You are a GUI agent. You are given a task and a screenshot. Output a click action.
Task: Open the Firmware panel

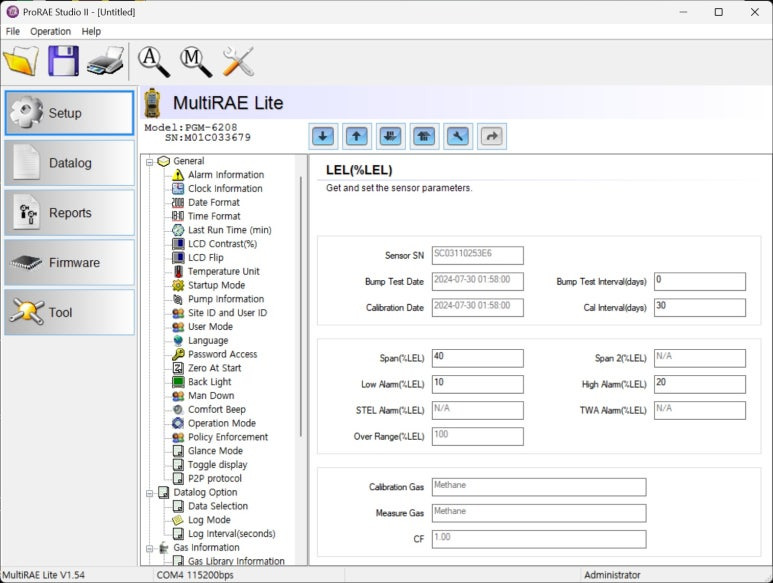coord(69,263)
